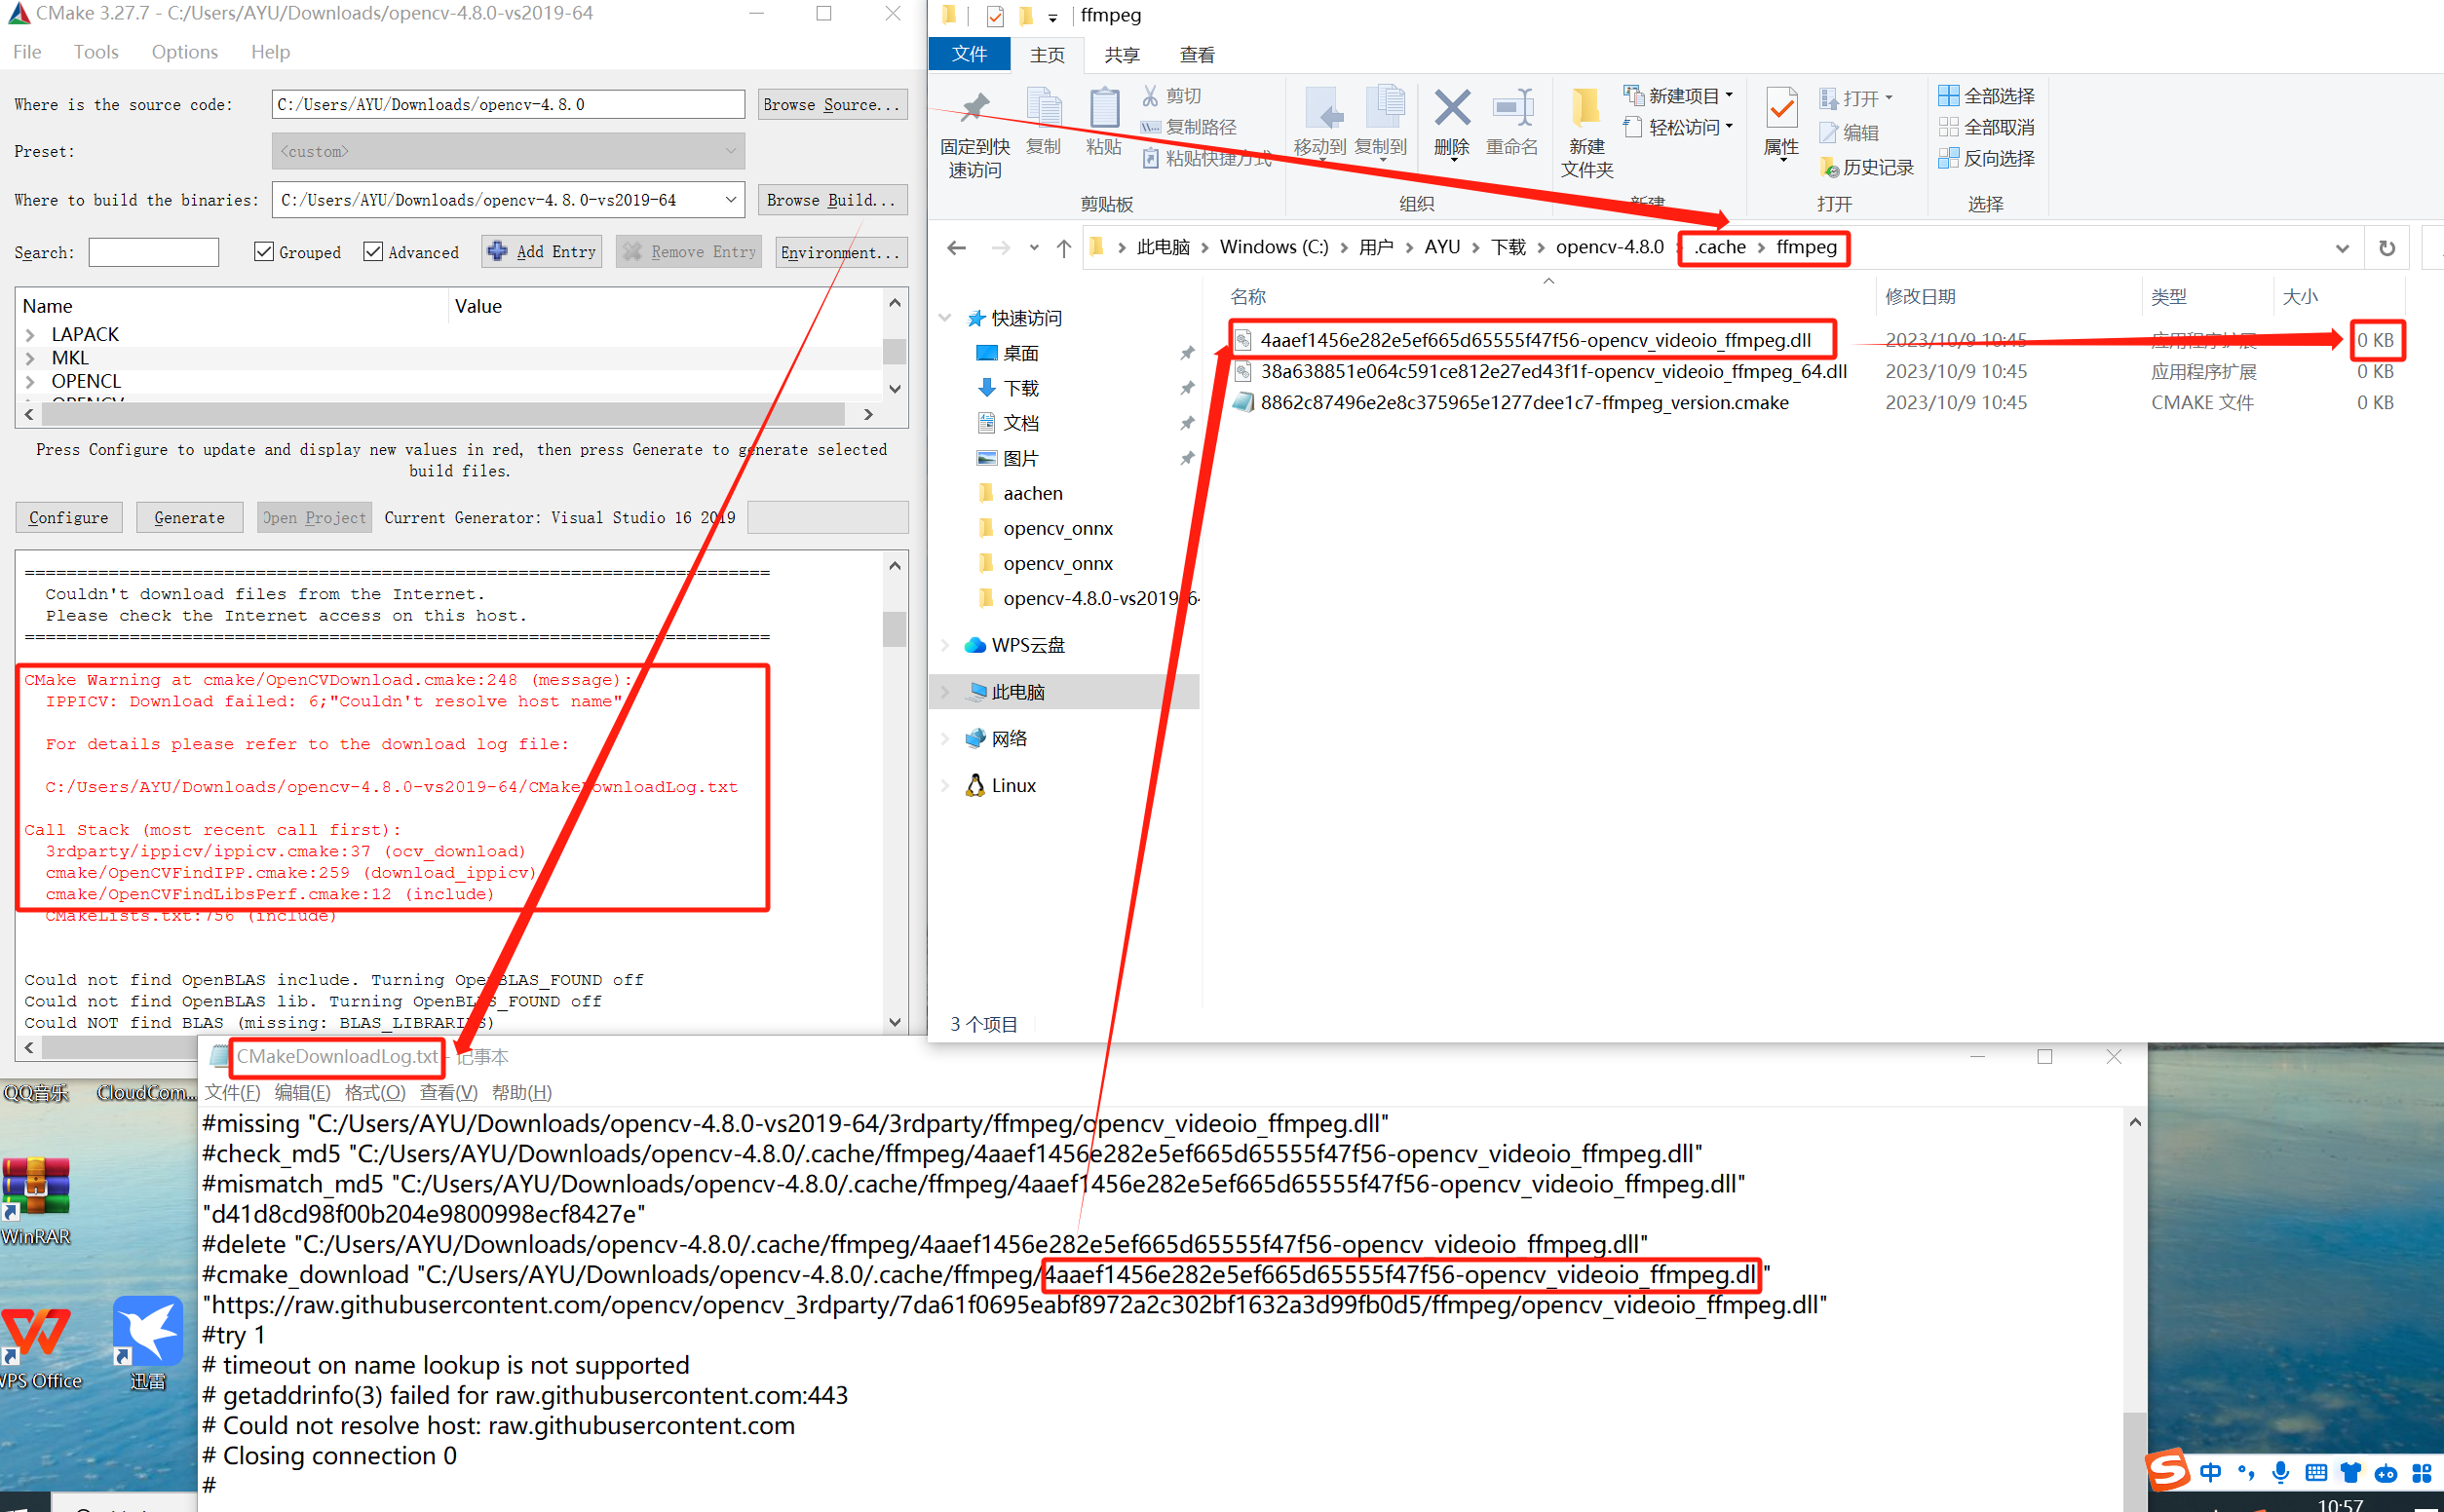Open the aachen folder in sidebar
The image size is (2444, 1512).
[x=1032, y=493]
